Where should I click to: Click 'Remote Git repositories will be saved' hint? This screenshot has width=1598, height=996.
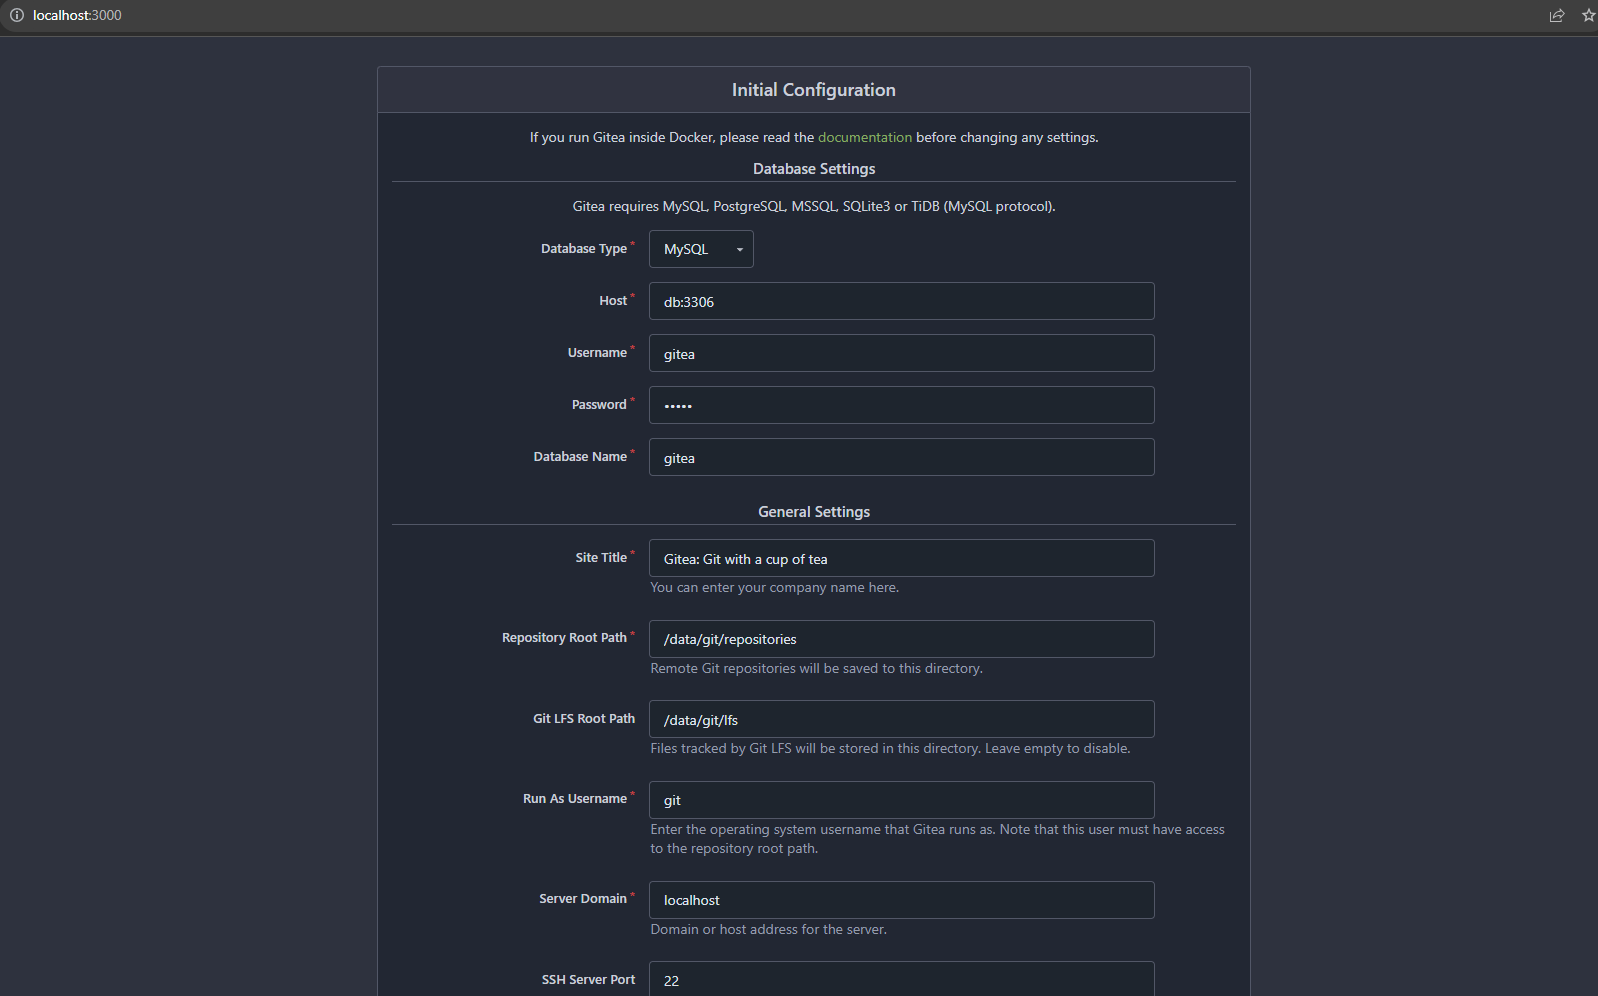[817, 668]
